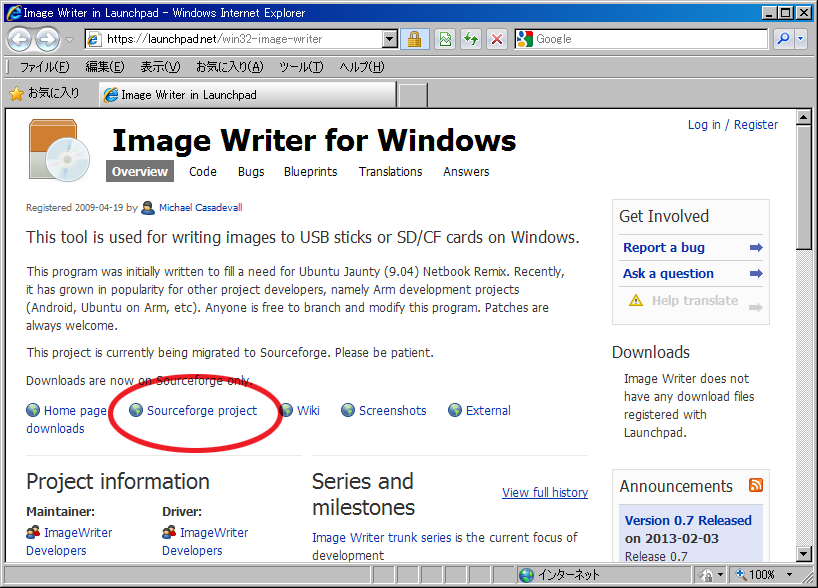The image size is (818, 588).
Task: Click the compatibility view page icon
Action: coord(446,39)
